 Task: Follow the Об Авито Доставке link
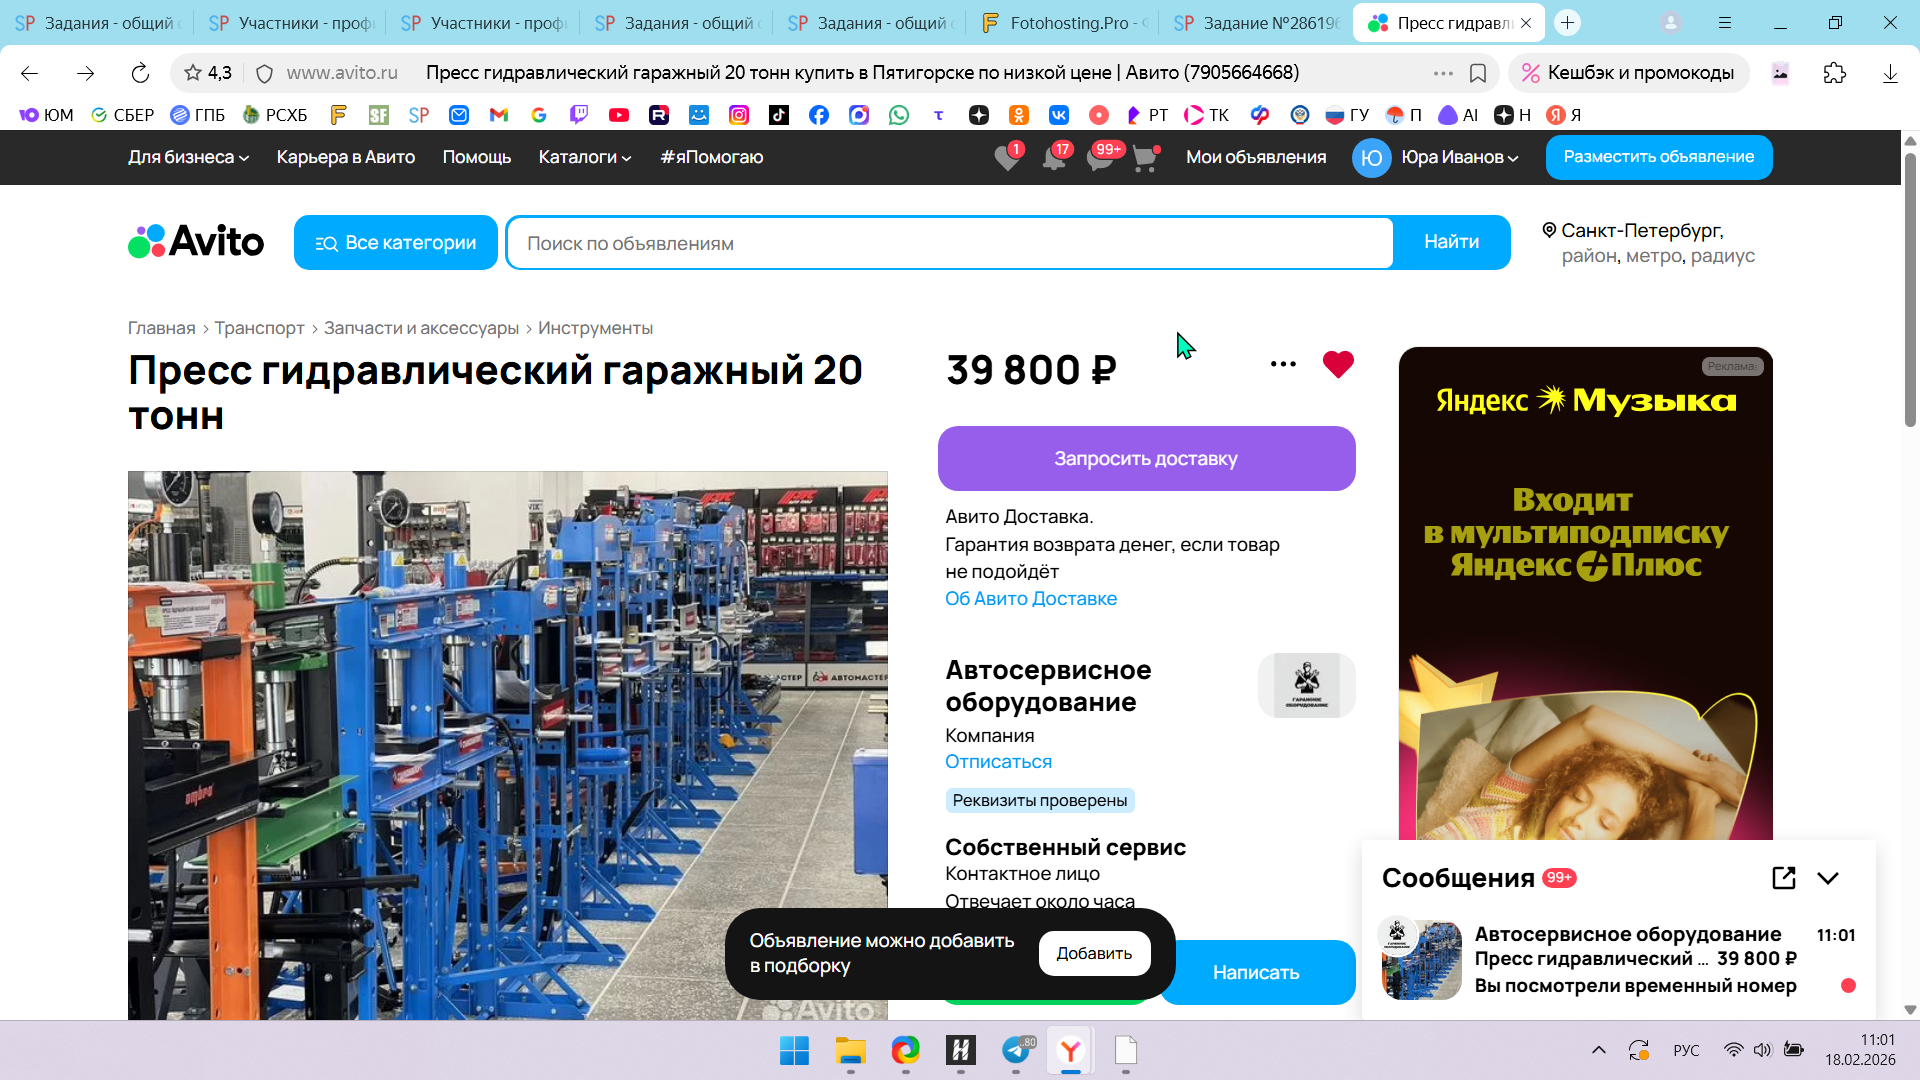(x=1030, y=599)
